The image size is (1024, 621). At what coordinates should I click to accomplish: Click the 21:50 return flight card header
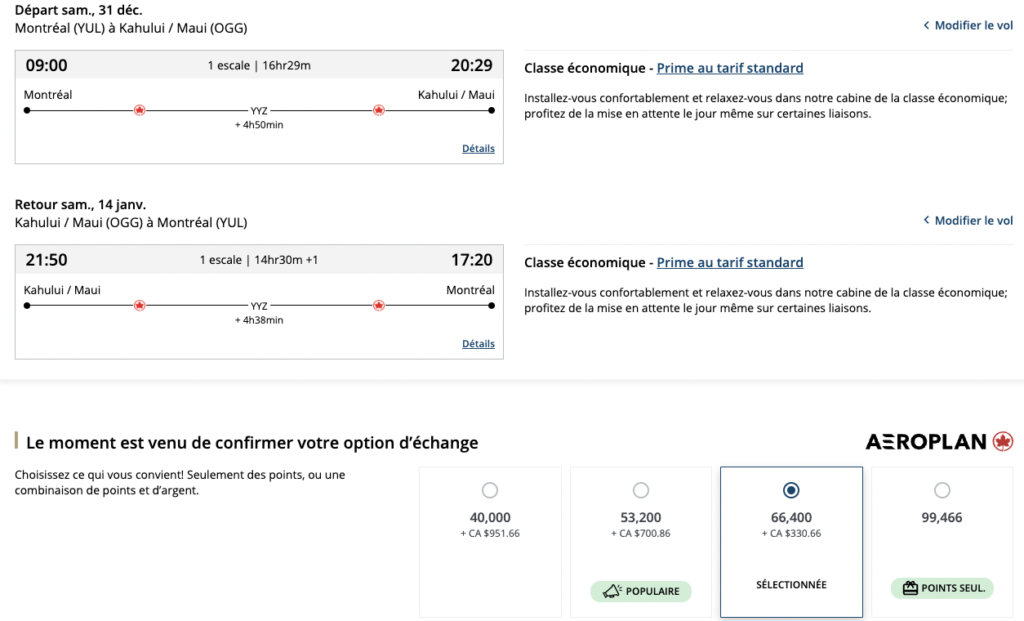(259, 260)
